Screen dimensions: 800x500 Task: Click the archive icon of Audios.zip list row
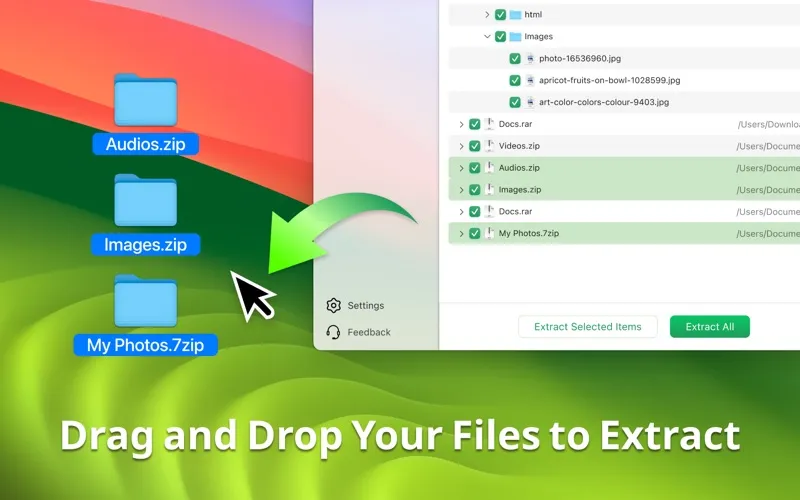[x=489, y=168]
